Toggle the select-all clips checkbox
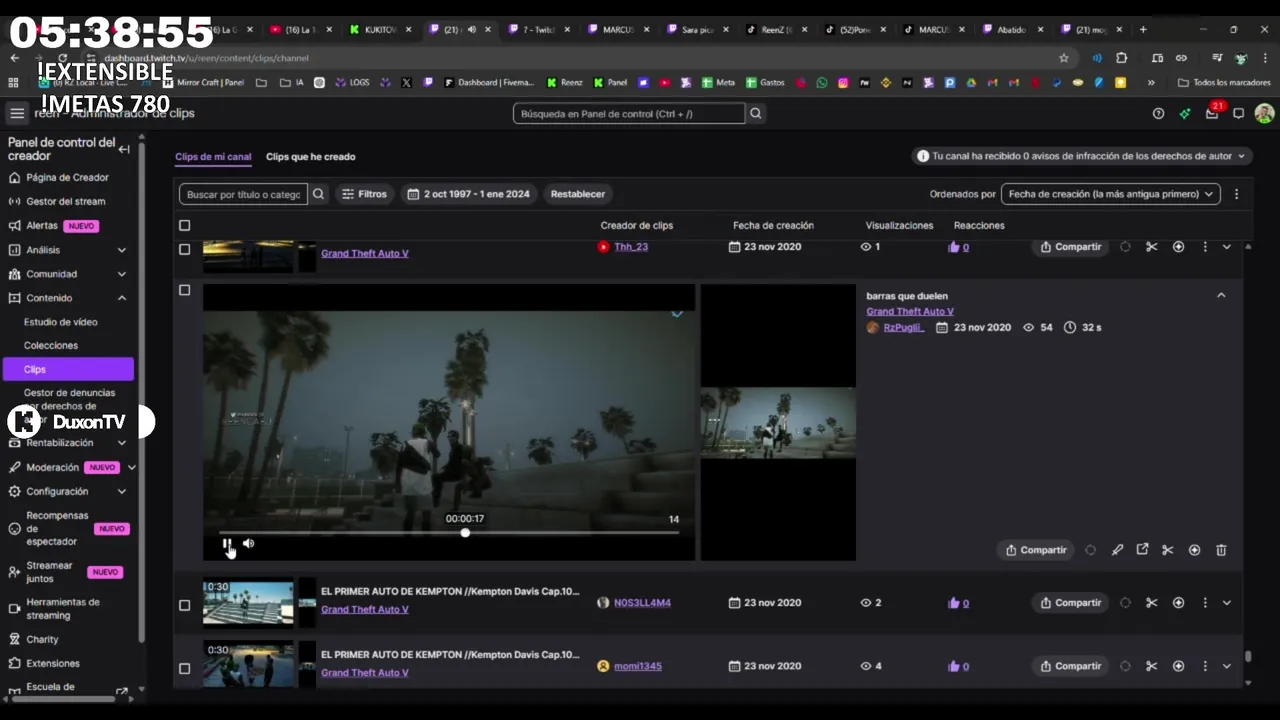 pyautogui.click(x=184, y=225)
